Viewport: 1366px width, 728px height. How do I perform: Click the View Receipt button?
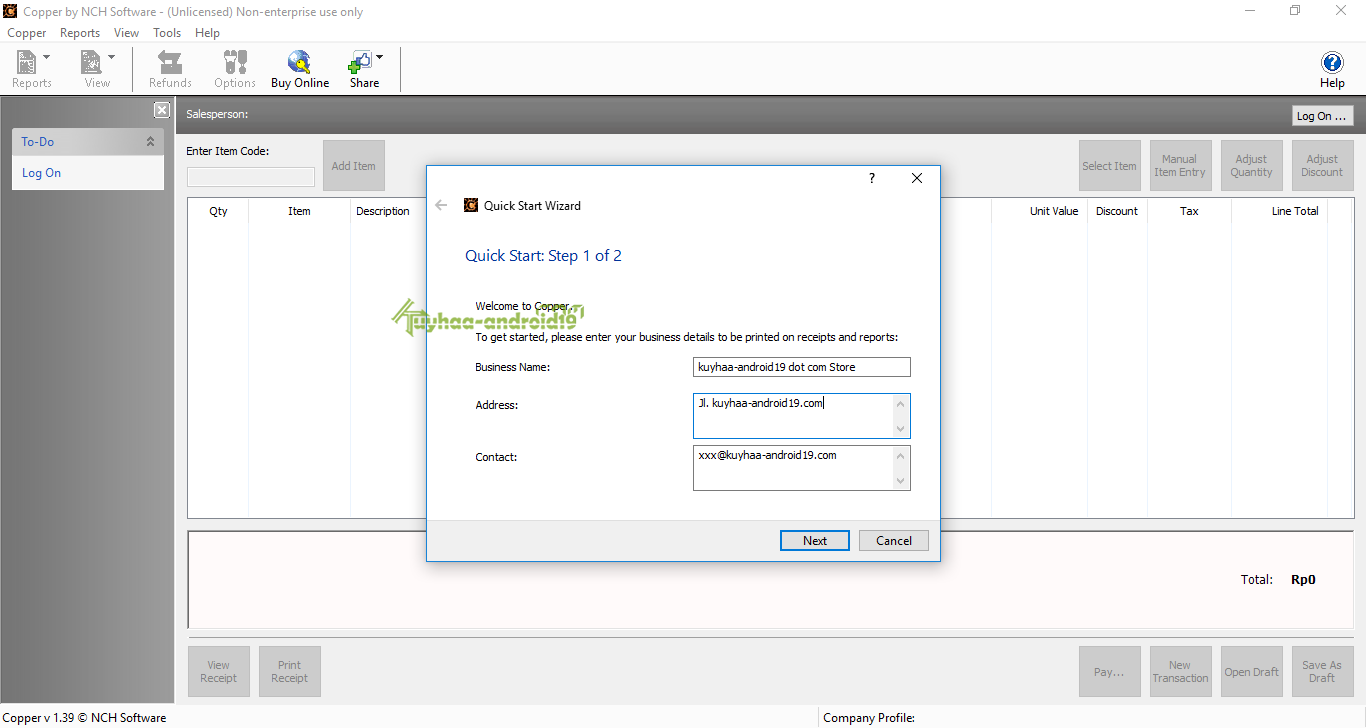click(x=219, y=672)
